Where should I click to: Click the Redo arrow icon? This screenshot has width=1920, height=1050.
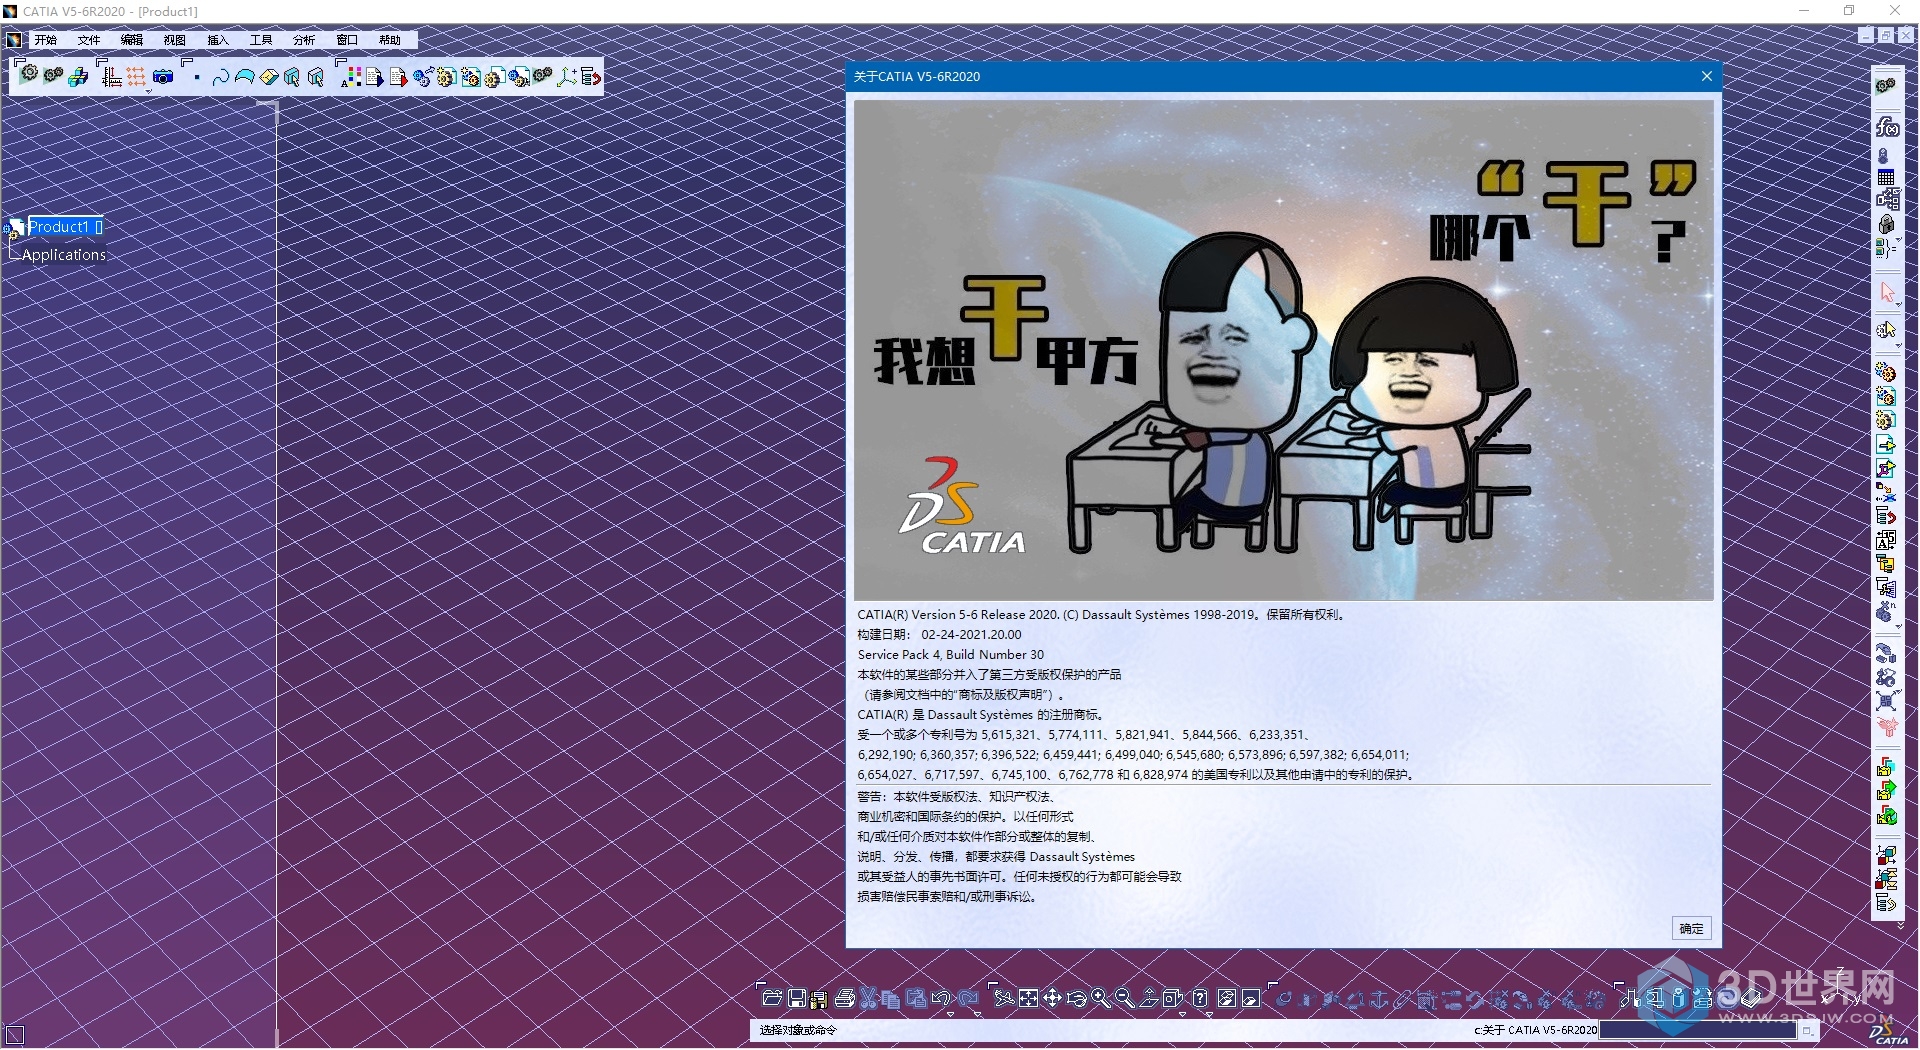click(968, 998)
